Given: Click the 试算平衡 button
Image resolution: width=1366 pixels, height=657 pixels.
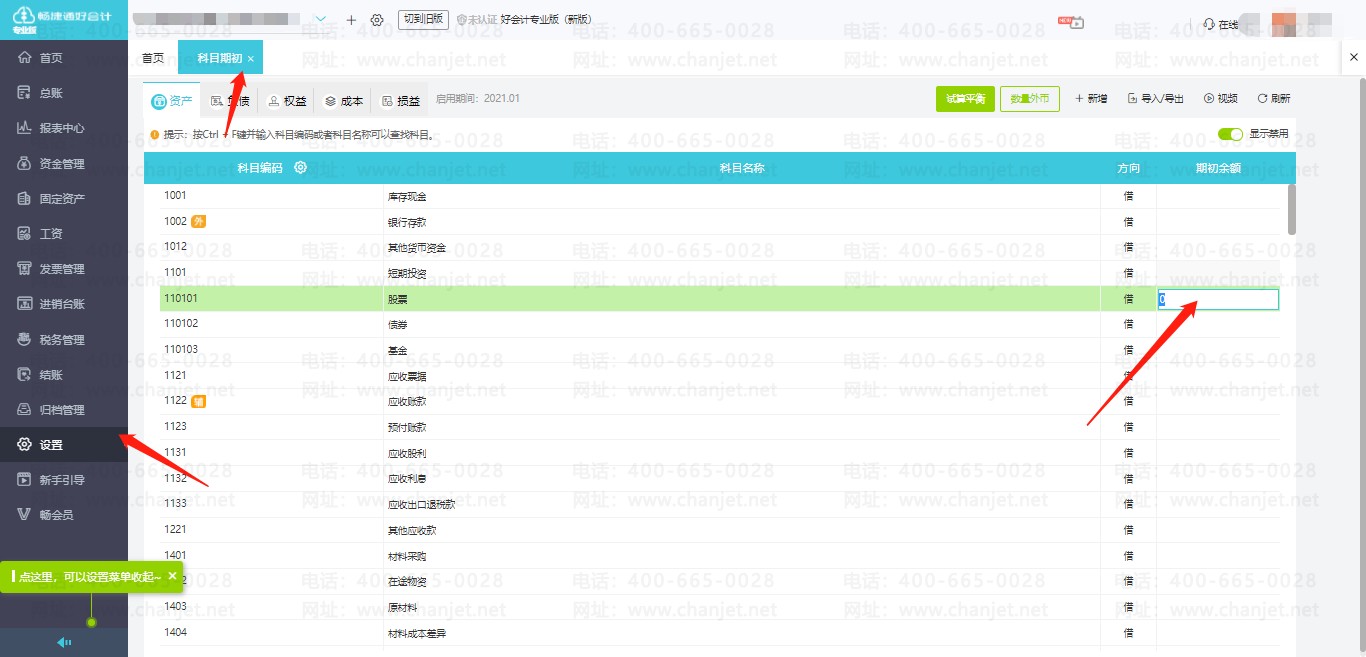Looking at the screenshot, I should click(x=965, y=98).
